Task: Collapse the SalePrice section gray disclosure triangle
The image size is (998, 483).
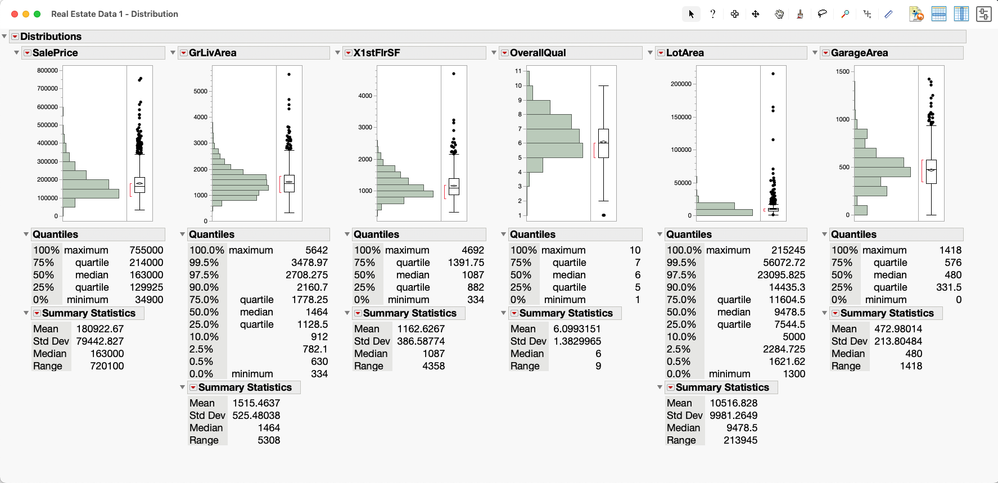Action: tap(17, 53)
